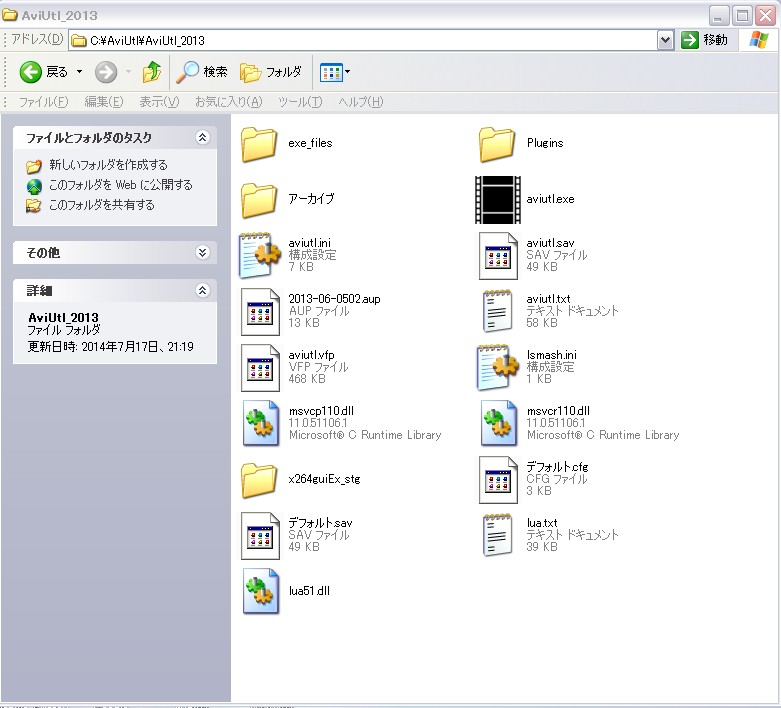Open the exe_files folder icon
The height and width of the screenshot is (708, 781).
pyautogui.click(x=260, y=144)
